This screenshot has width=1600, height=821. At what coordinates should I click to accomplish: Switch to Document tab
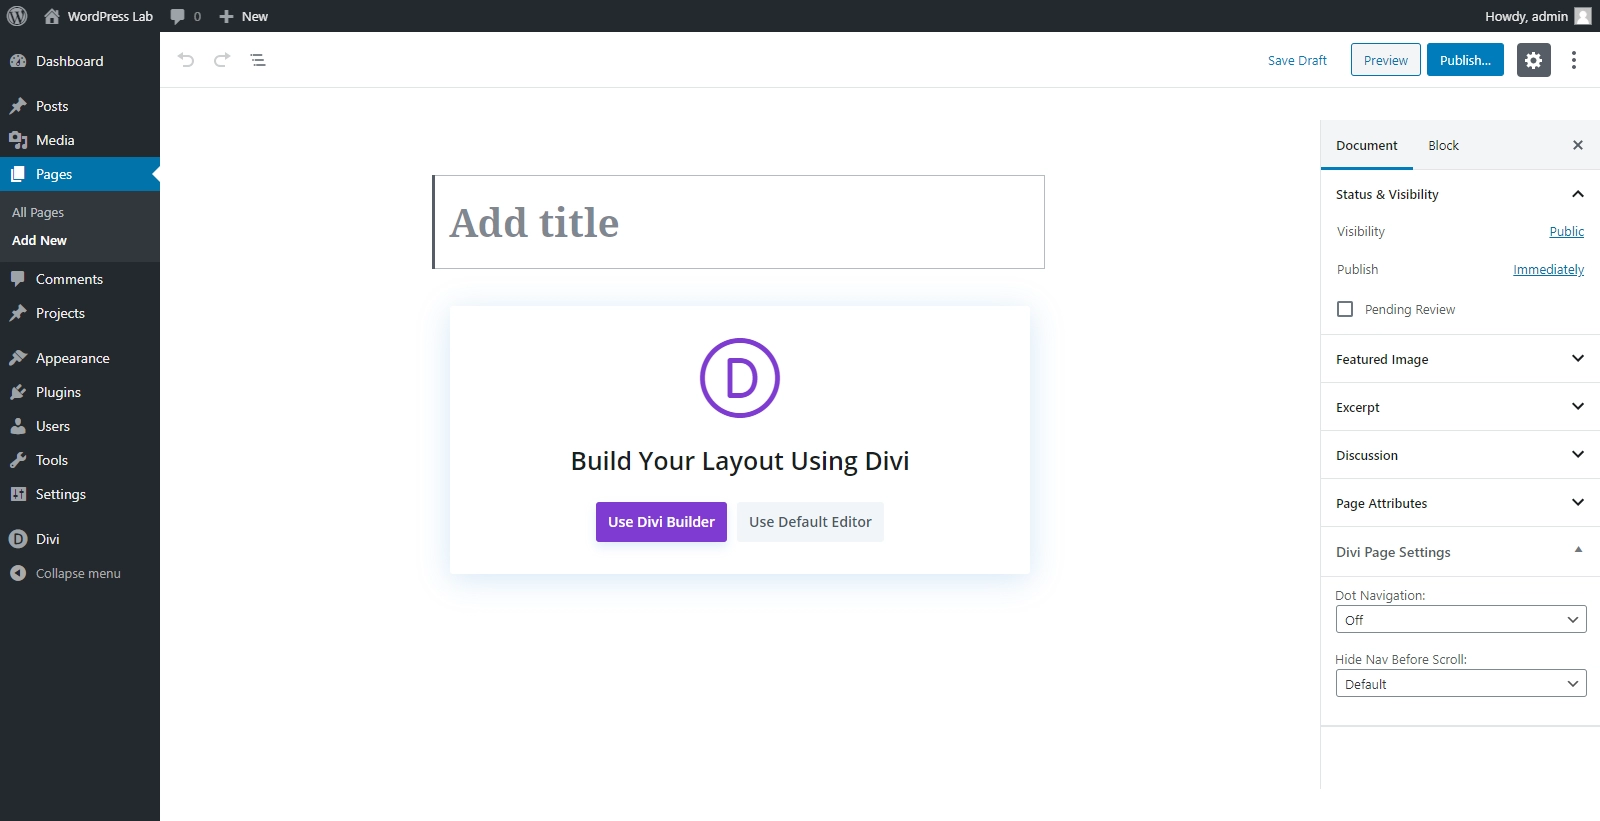point(1367,145)
